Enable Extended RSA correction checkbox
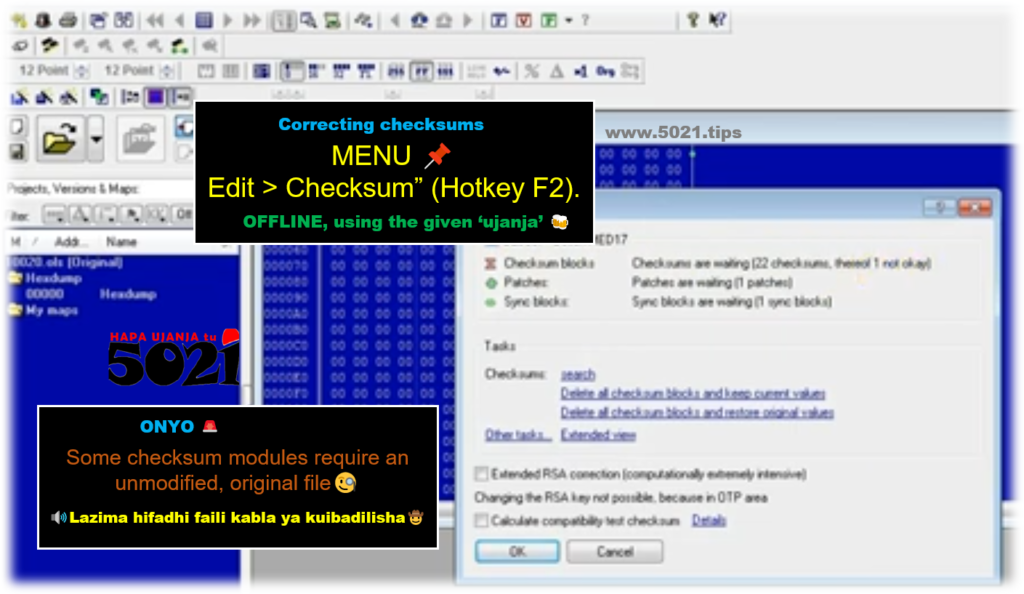This screenshot has width=1024, height=594. point(482,474)
